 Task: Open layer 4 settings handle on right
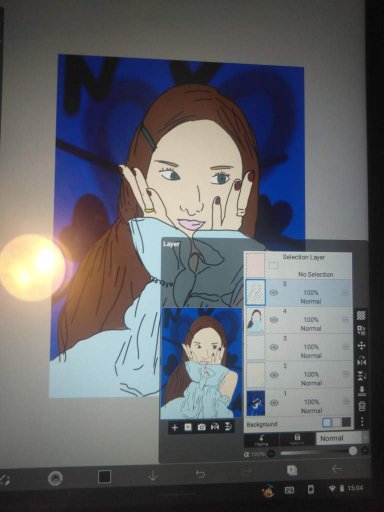pyautogui.click(x=346, y=320)
